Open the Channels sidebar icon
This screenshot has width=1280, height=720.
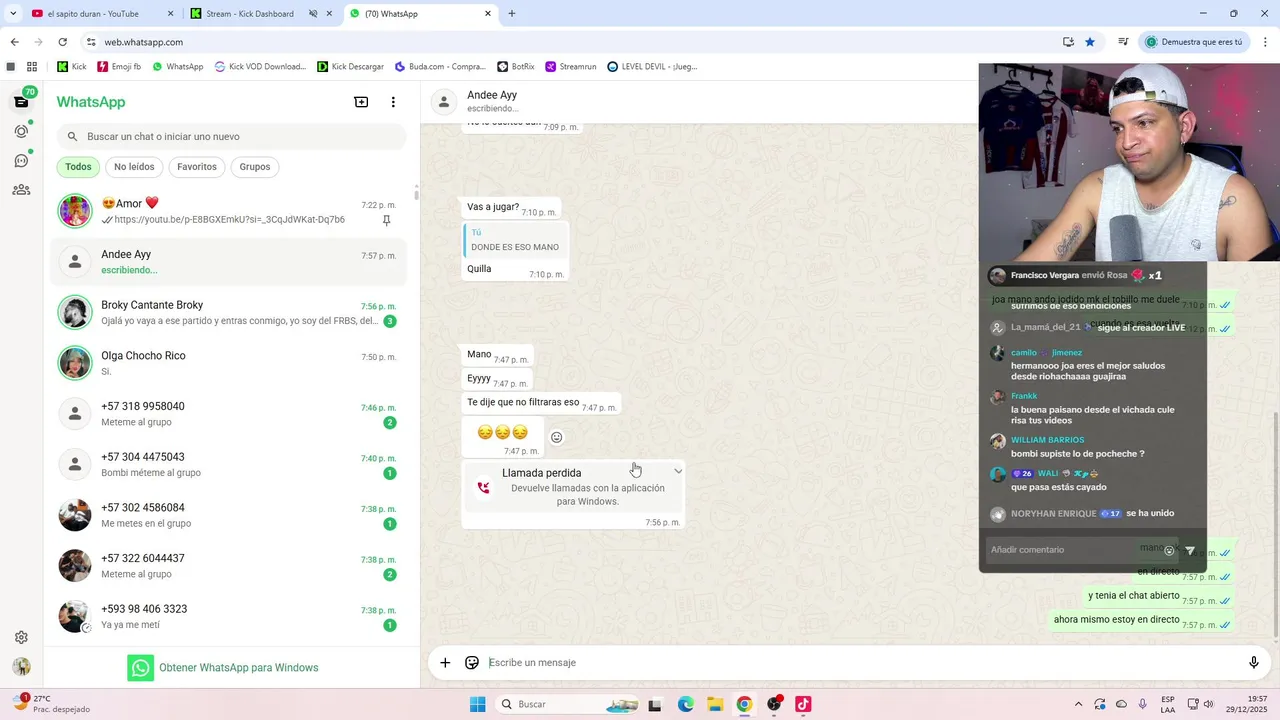point(21,160)
